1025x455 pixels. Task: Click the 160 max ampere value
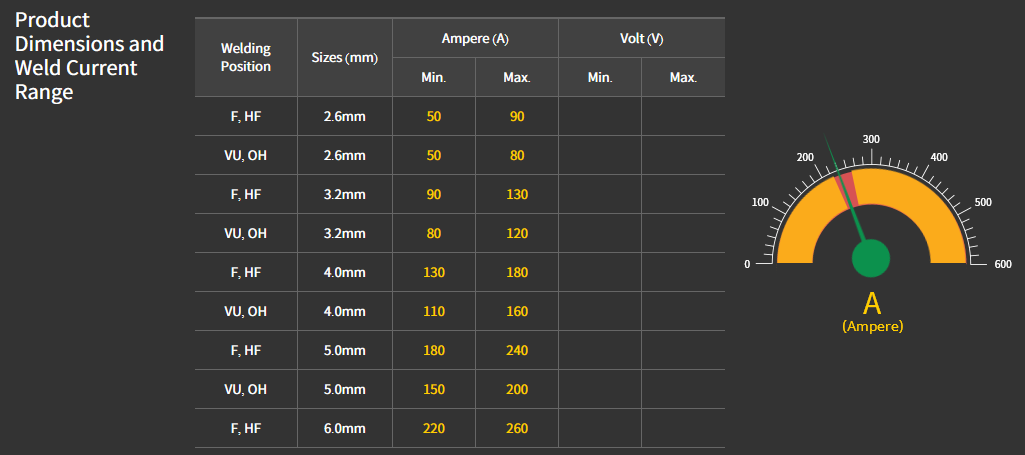[x=516, y=311]
